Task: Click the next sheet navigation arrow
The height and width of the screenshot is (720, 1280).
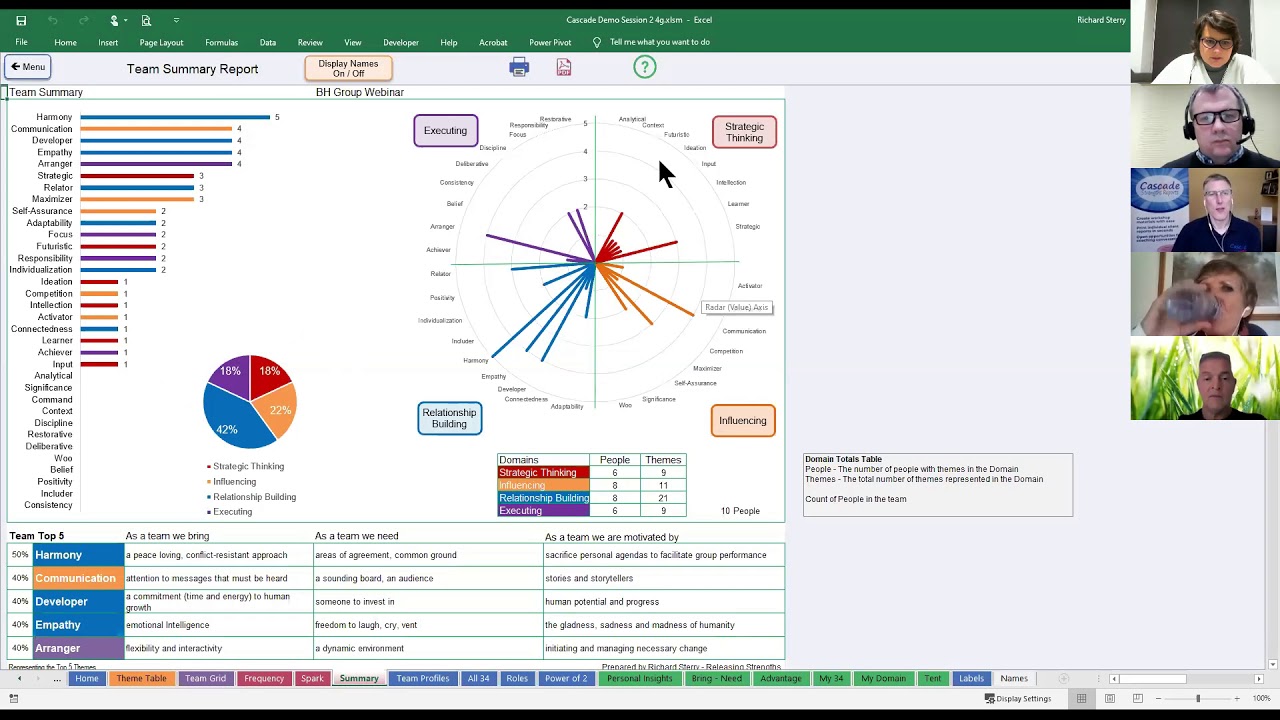Action: 39,679
